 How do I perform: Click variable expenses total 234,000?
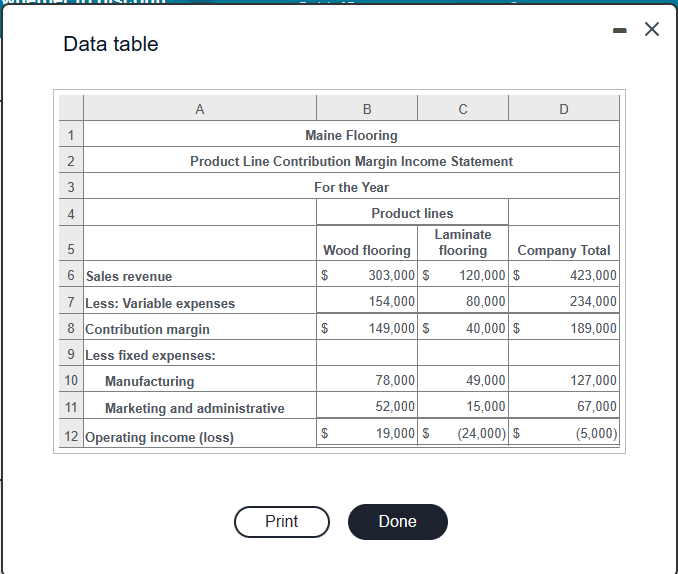[593, 301]
